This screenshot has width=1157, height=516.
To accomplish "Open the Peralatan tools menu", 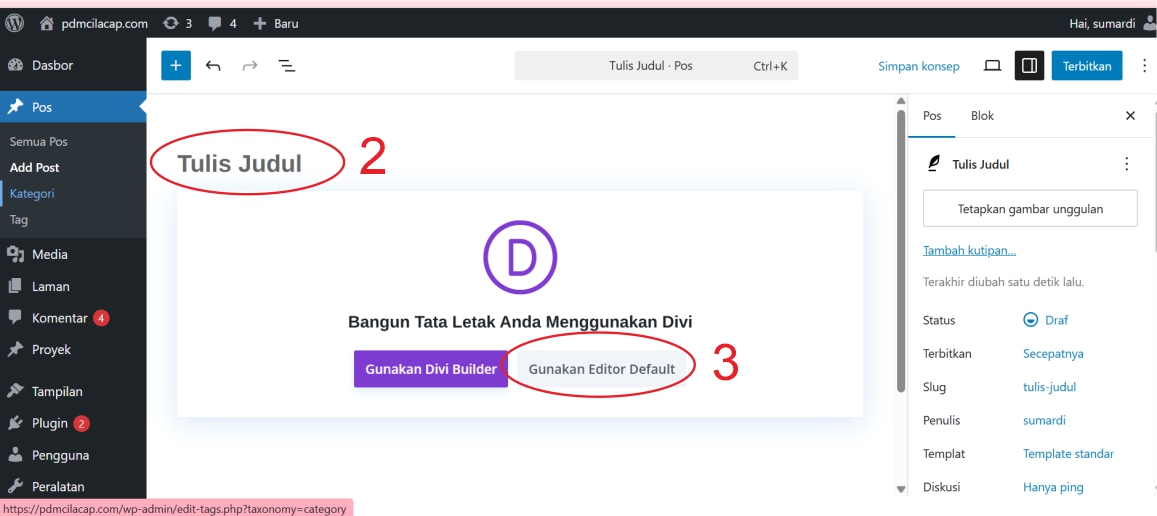I will 73,486.
